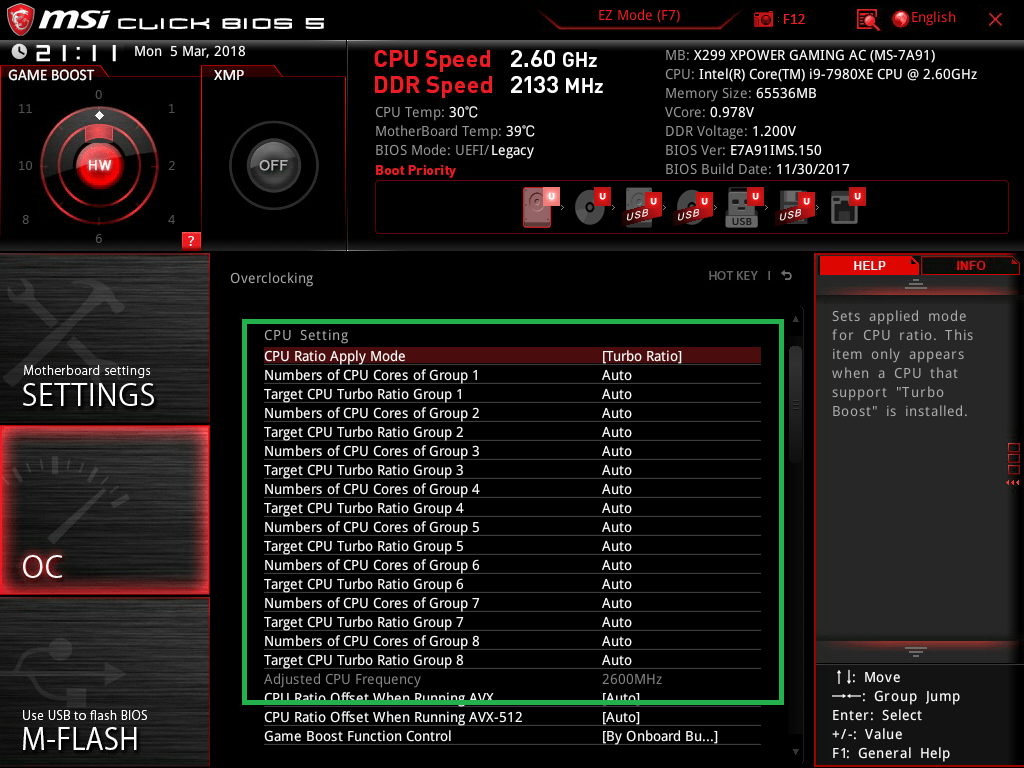The width and height of the screenshot is (1024, 768).
Task: Click the settings list scrollbar thumb
Action: tap(795, 405)
